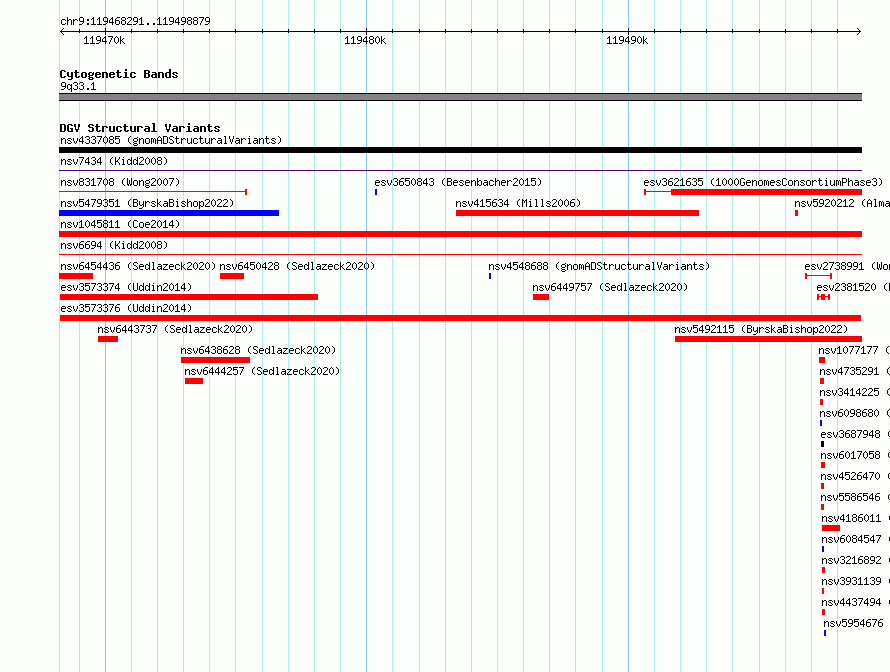Click nsv6450428 (Sedlazeck2020) label
The height and width of the screenshot is (672, 890).
point(297,266)
